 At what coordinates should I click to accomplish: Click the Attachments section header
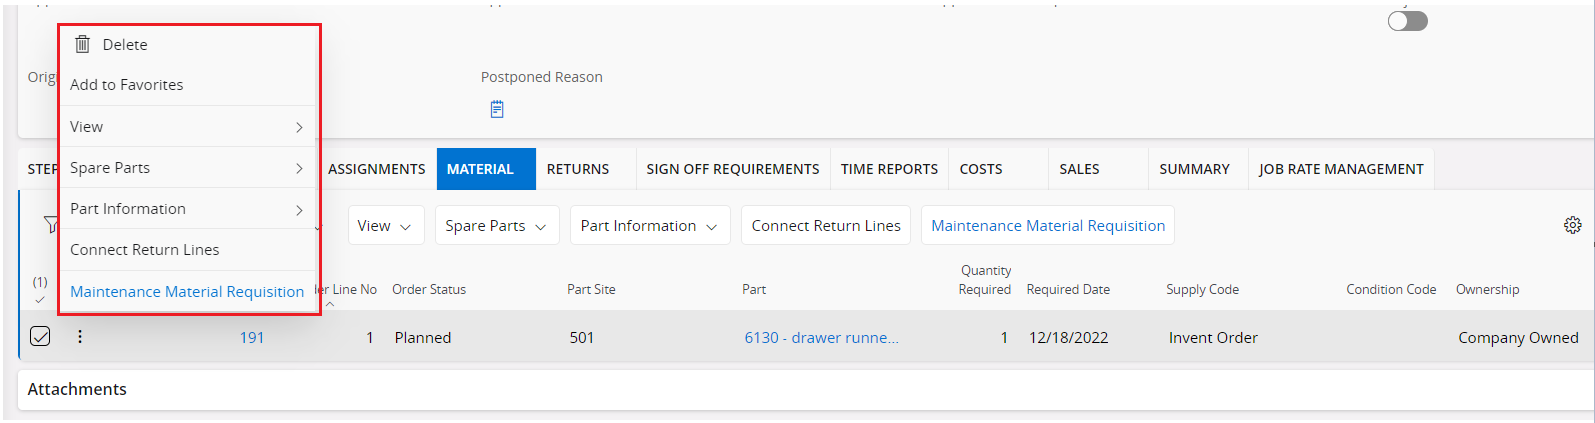click(x=77, y=389)
